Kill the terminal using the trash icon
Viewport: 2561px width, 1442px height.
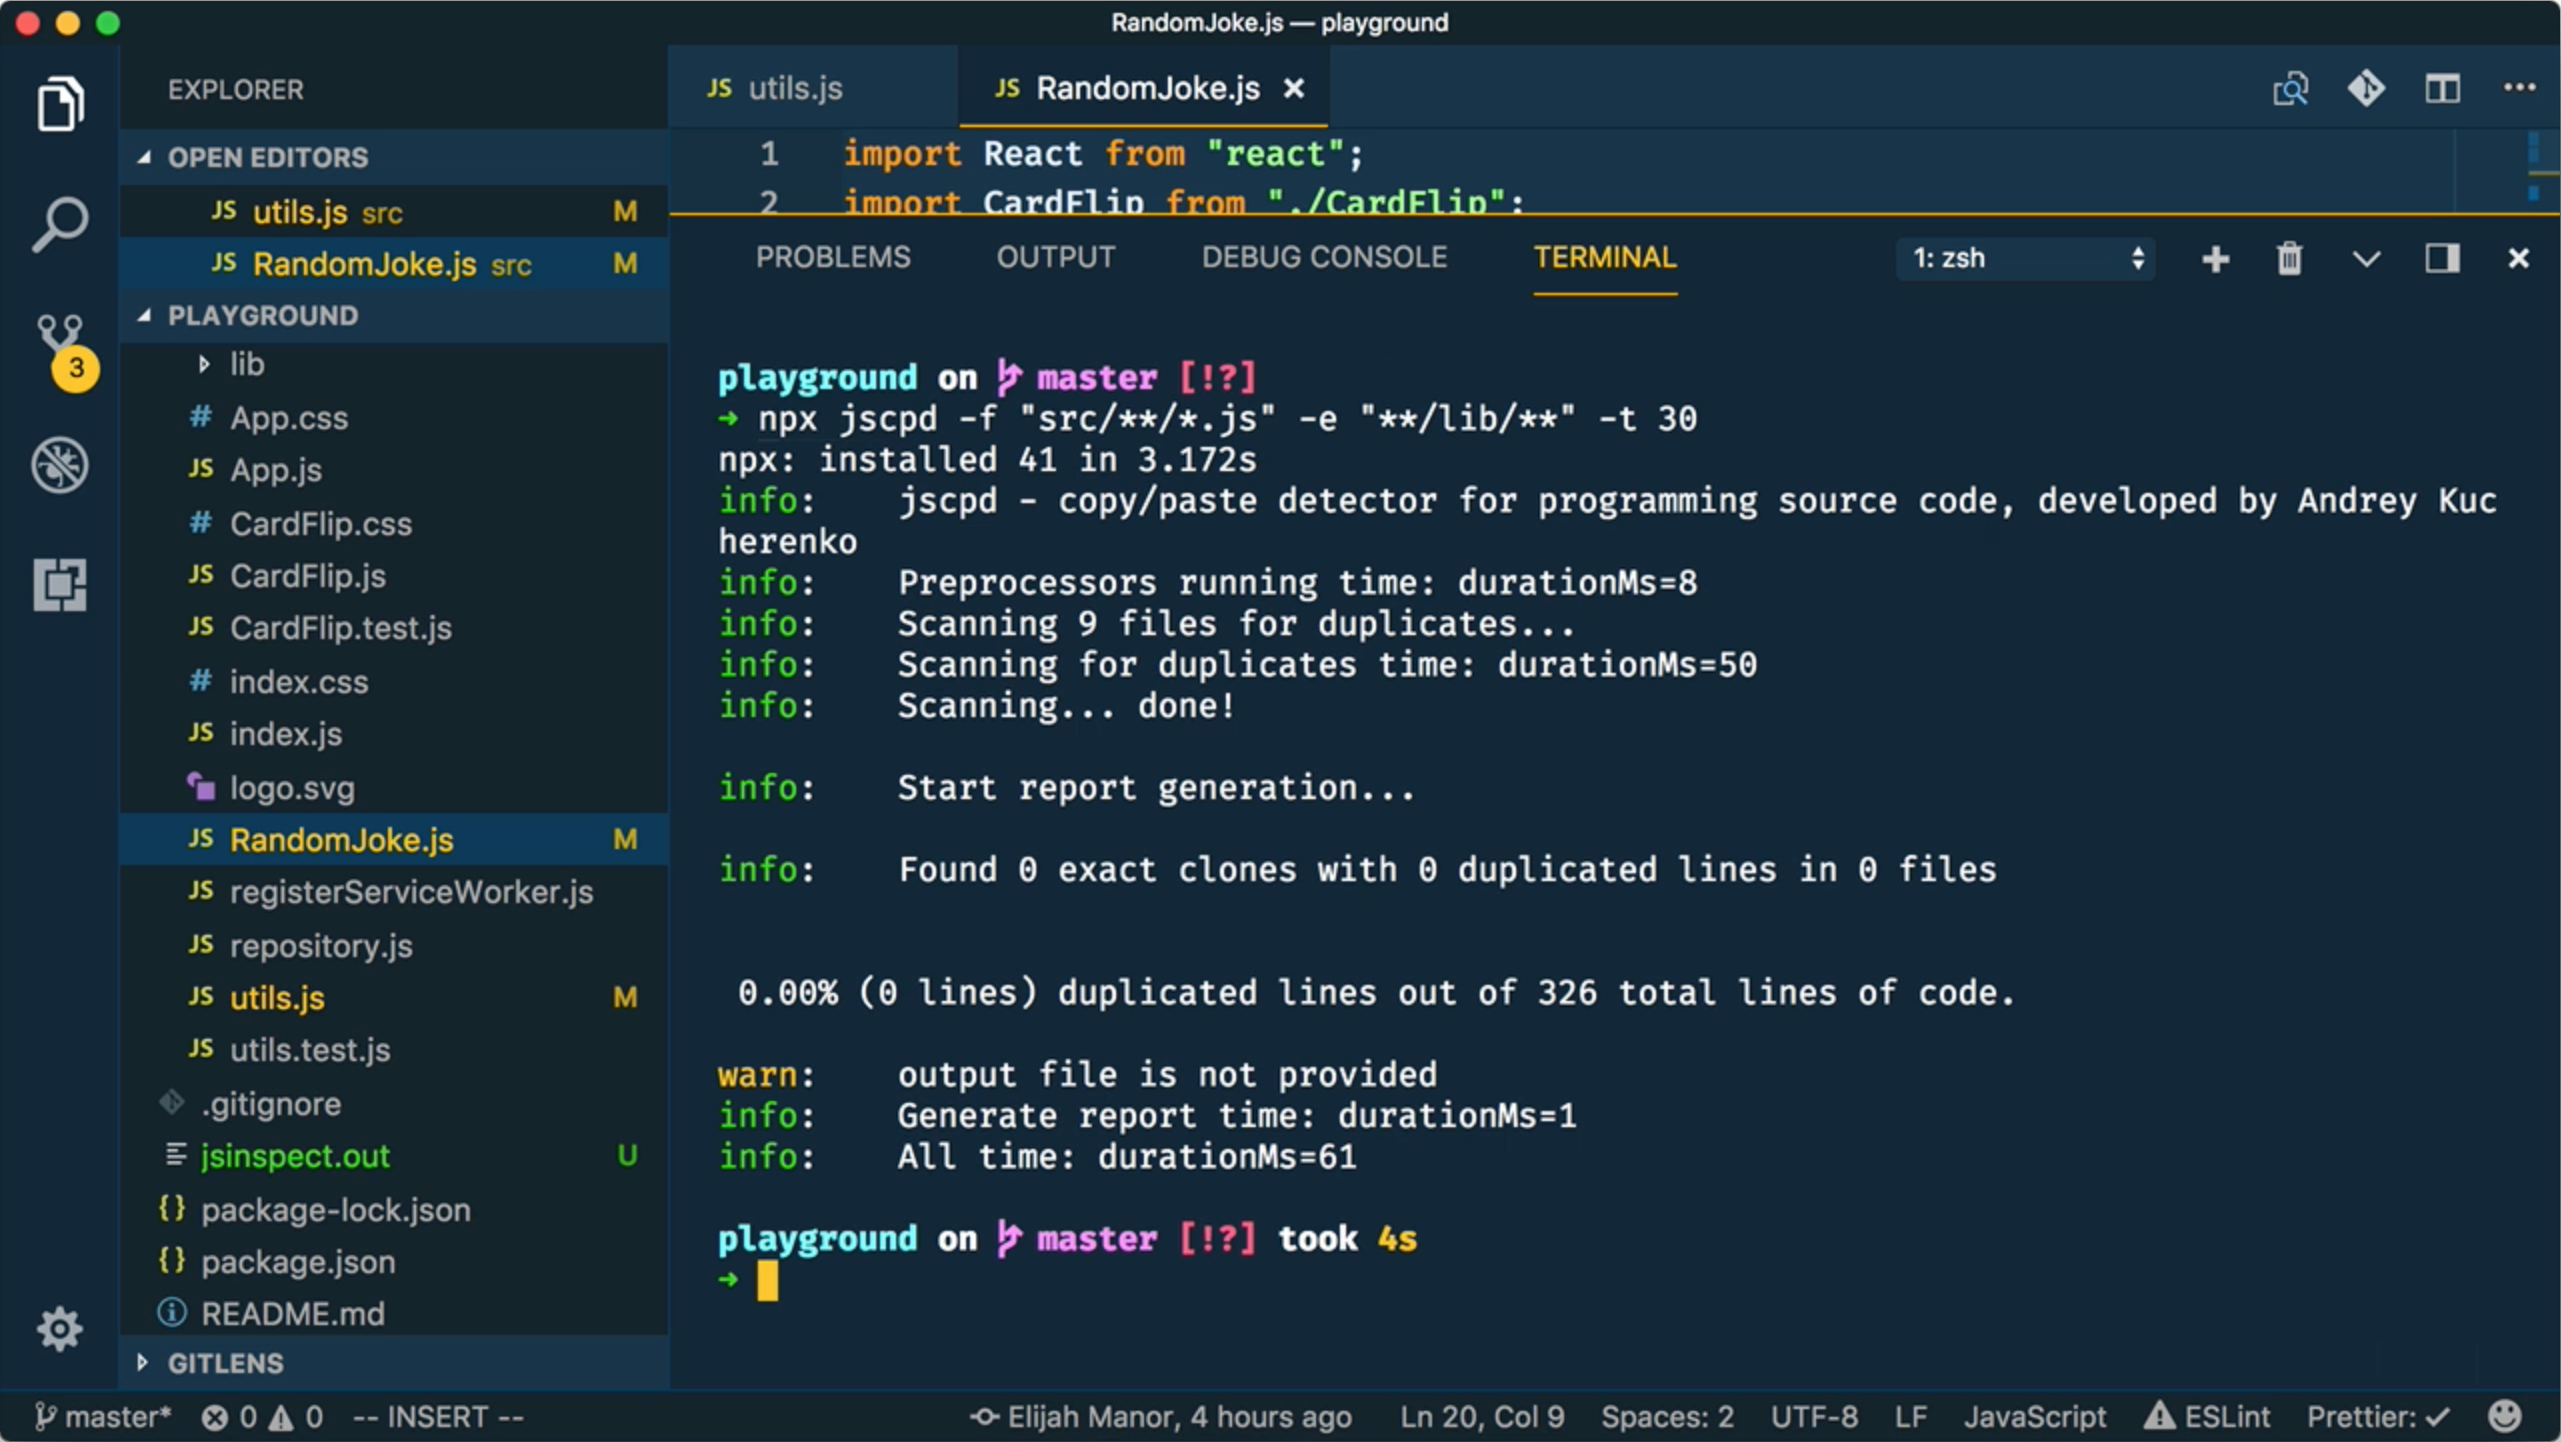tap(2289, 258)
